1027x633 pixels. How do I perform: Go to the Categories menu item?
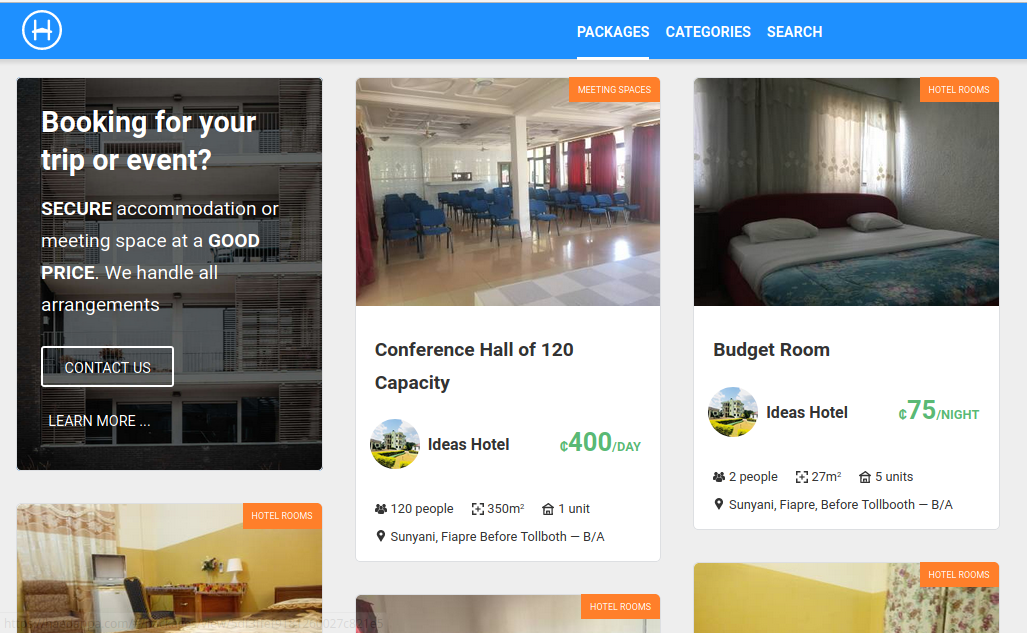708,32
